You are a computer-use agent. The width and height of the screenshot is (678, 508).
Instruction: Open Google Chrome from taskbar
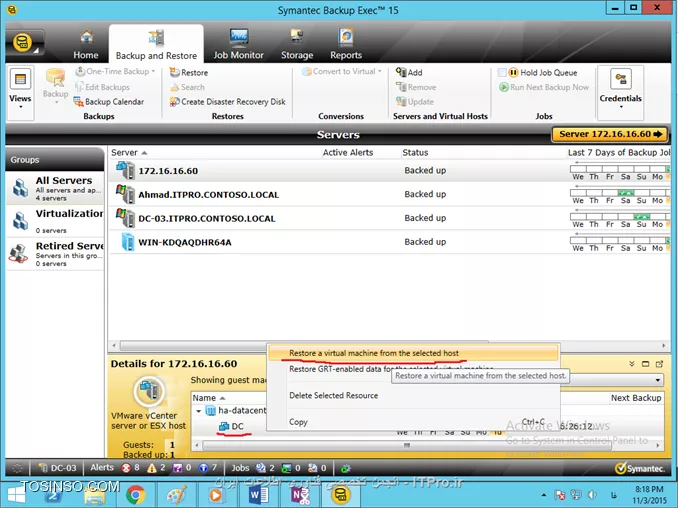pyautogui.click(x=135, y=495)
